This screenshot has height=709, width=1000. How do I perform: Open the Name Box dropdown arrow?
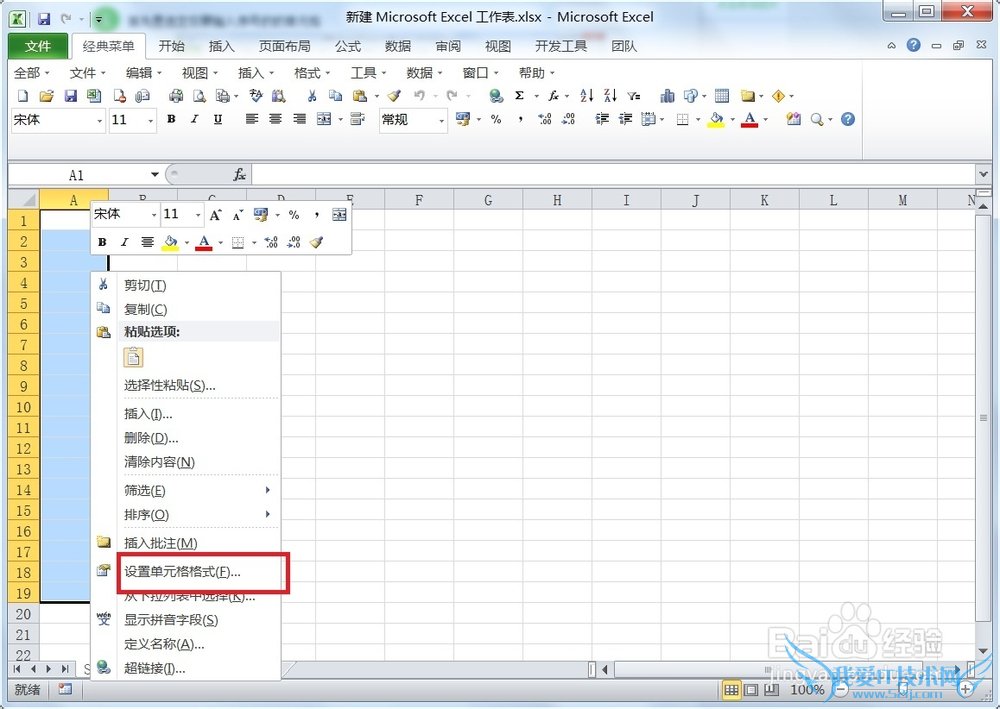[x=154, y=175]
